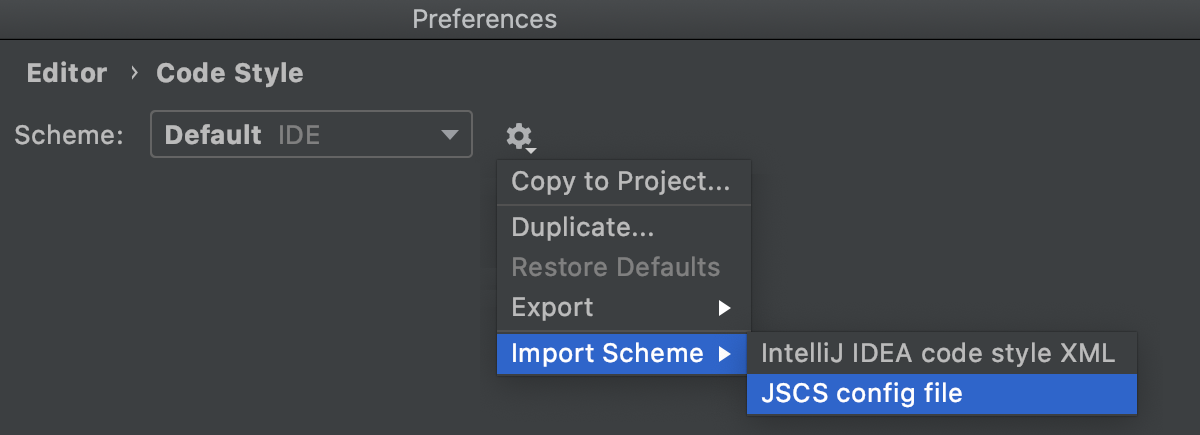The height and width of the screenshot is (435, 1200).
Task: Click the gear icon next to Scheme
Action: pos(518,135)
